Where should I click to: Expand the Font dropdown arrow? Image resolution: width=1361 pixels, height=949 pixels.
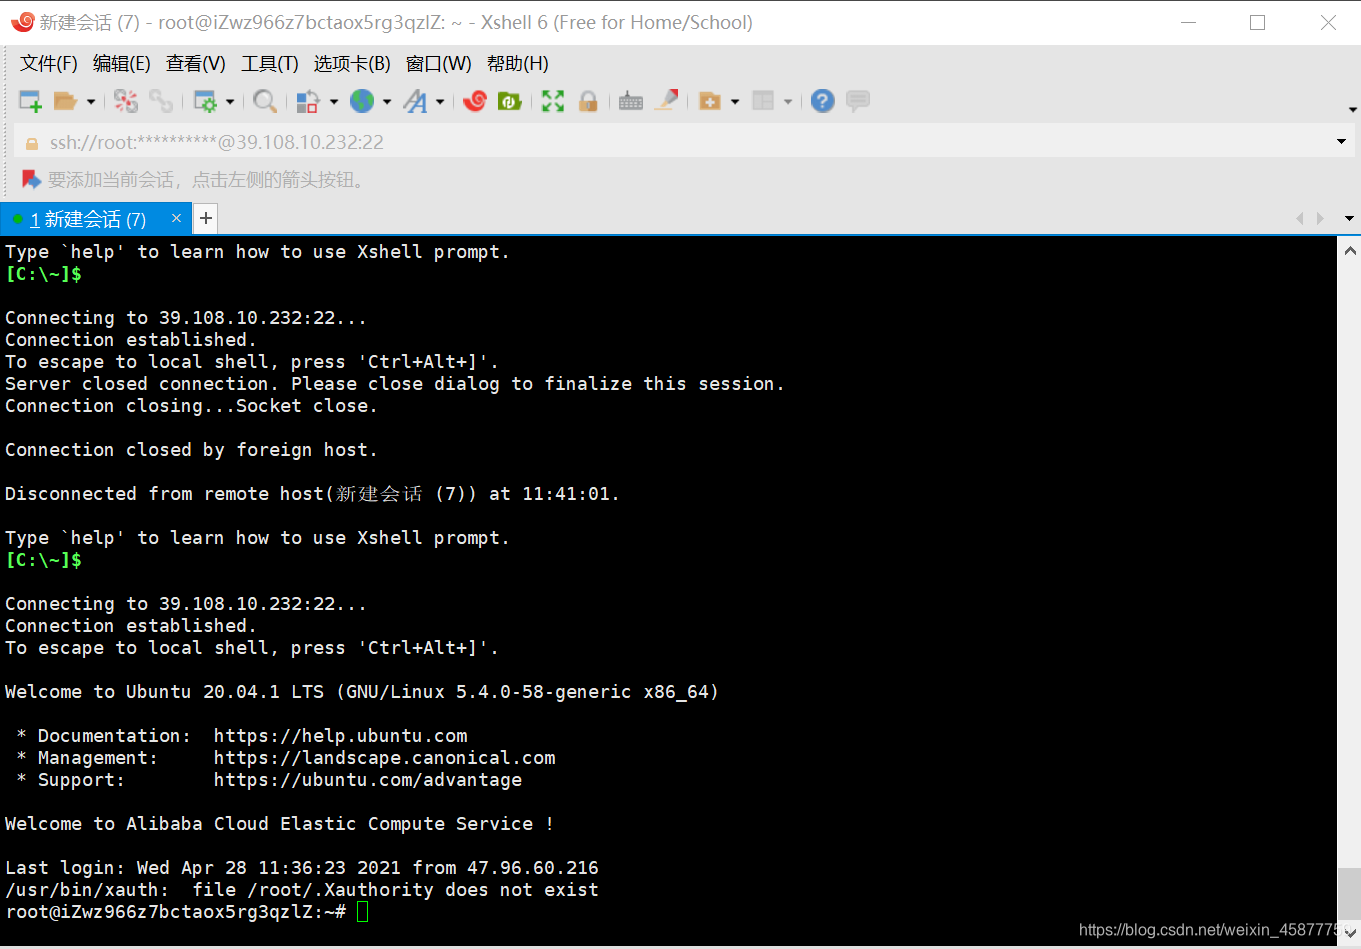tap(440, 101)
